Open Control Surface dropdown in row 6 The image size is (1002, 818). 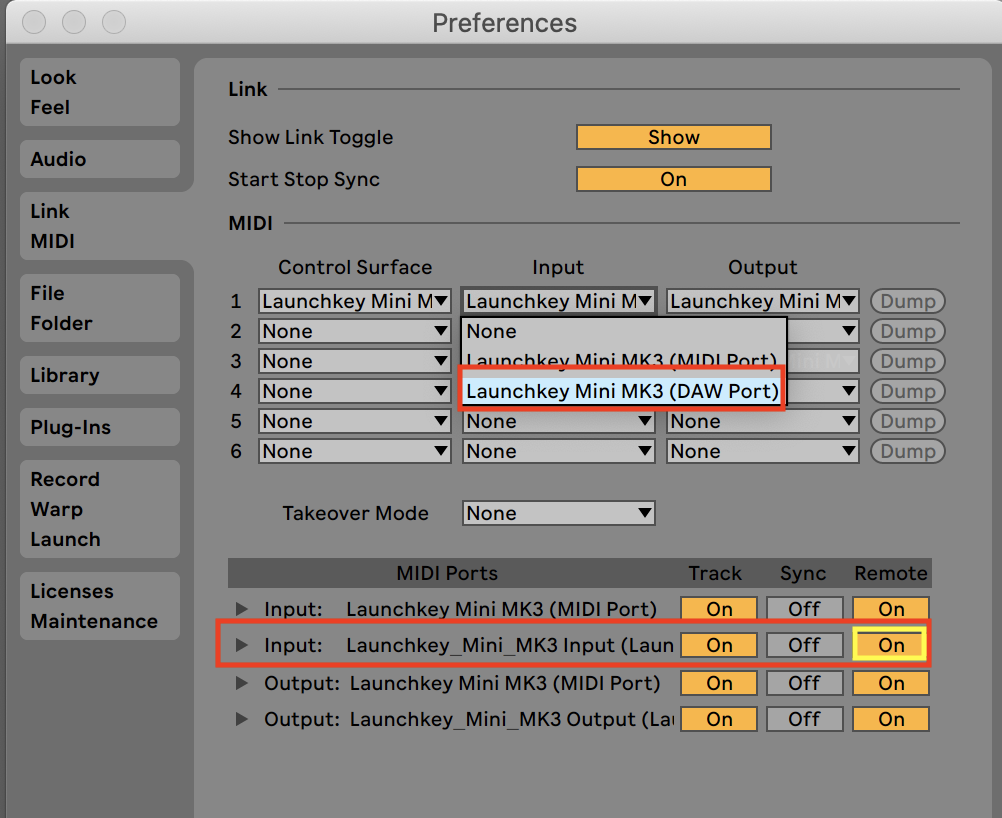[x=355, y=451]
